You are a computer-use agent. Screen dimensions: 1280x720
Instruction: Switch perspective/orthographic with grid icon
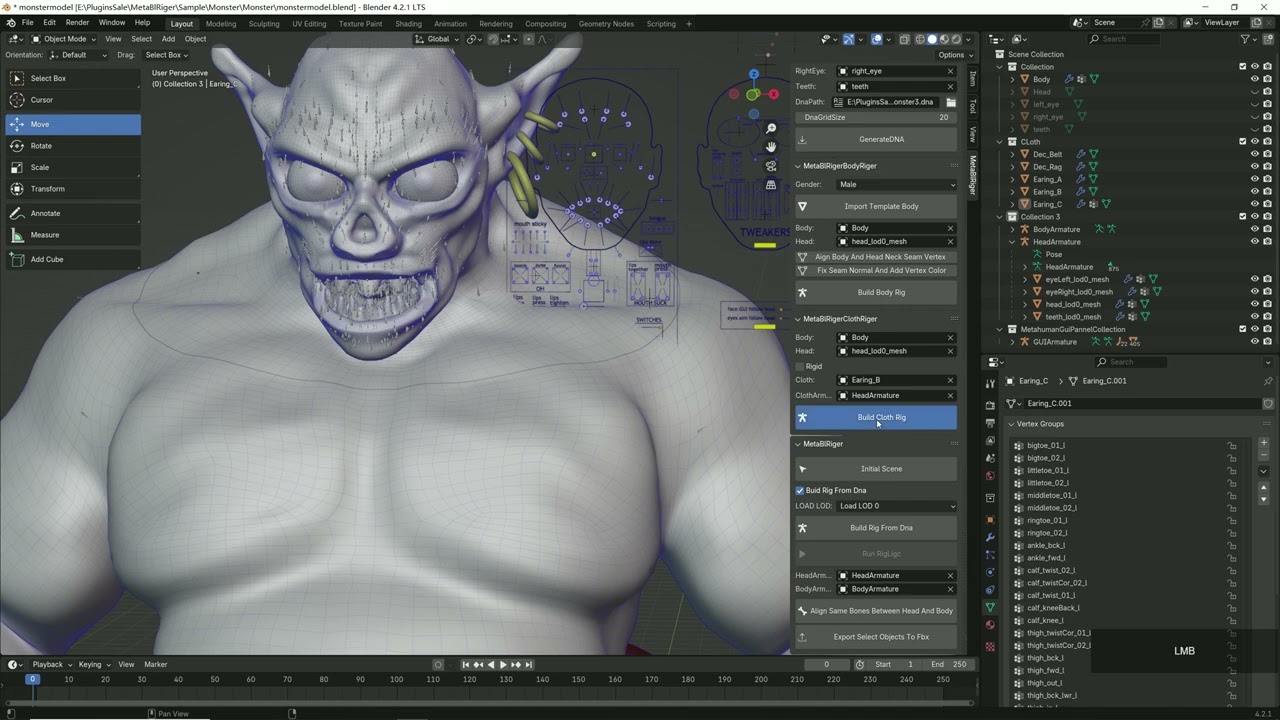[x=771, y=185]
